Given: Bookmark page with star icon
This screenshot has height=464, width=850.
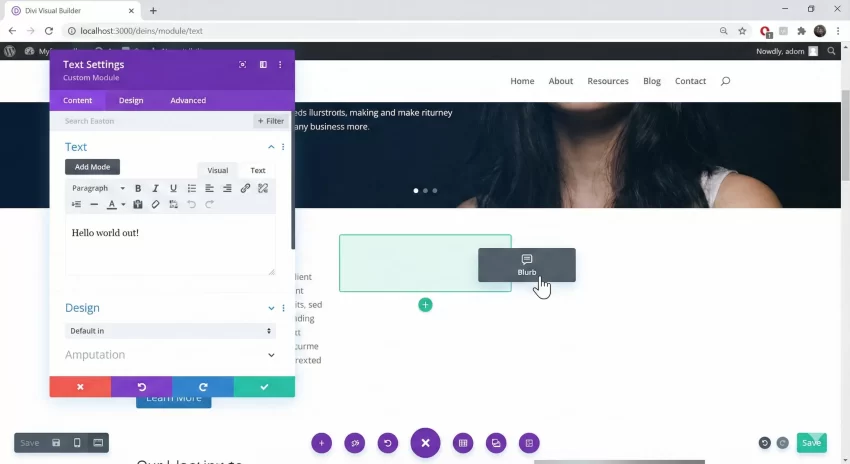Looking at the screenshot, I should click(x=742, y=31).
